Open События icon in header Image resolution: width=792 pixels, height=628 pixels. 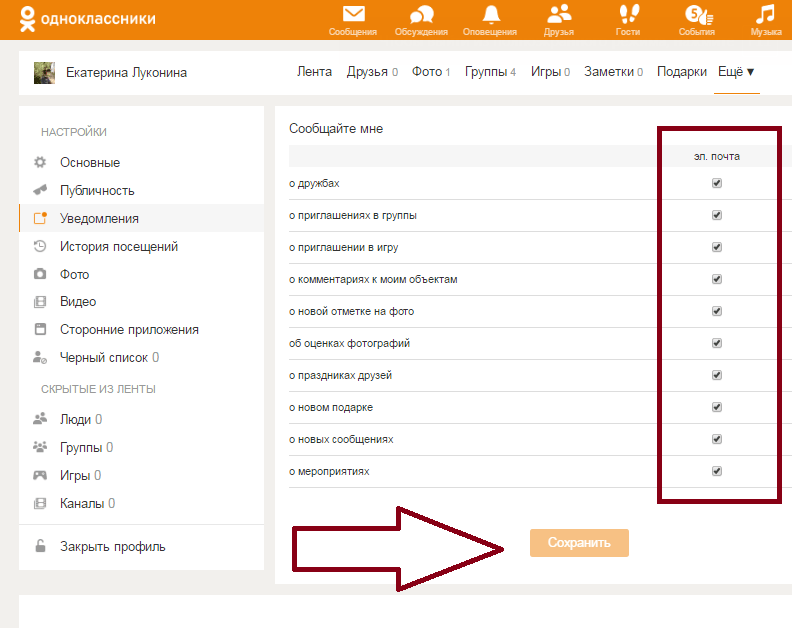(699, 14)
